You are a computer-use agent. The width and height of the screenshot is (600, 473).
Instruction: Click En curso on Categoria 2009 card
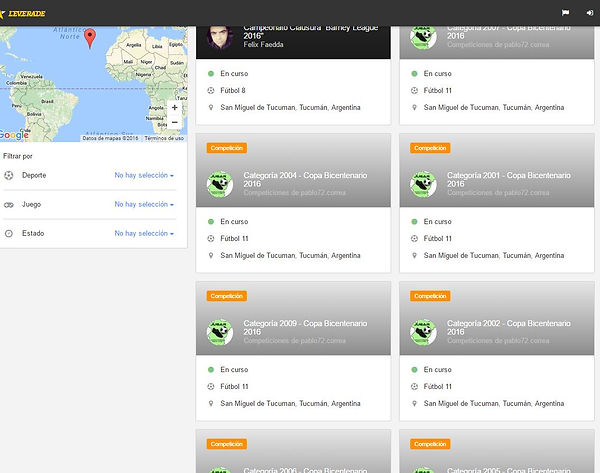pyautogui.click(x=234, y=370)
